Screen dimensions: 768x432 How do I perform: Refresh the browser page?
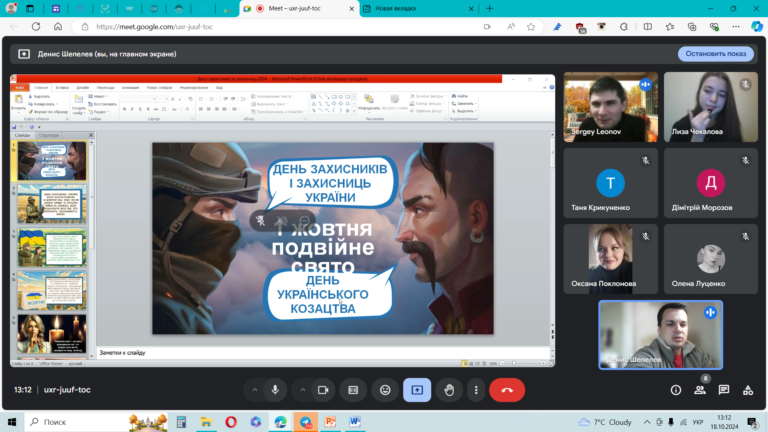tap(36, 26)
